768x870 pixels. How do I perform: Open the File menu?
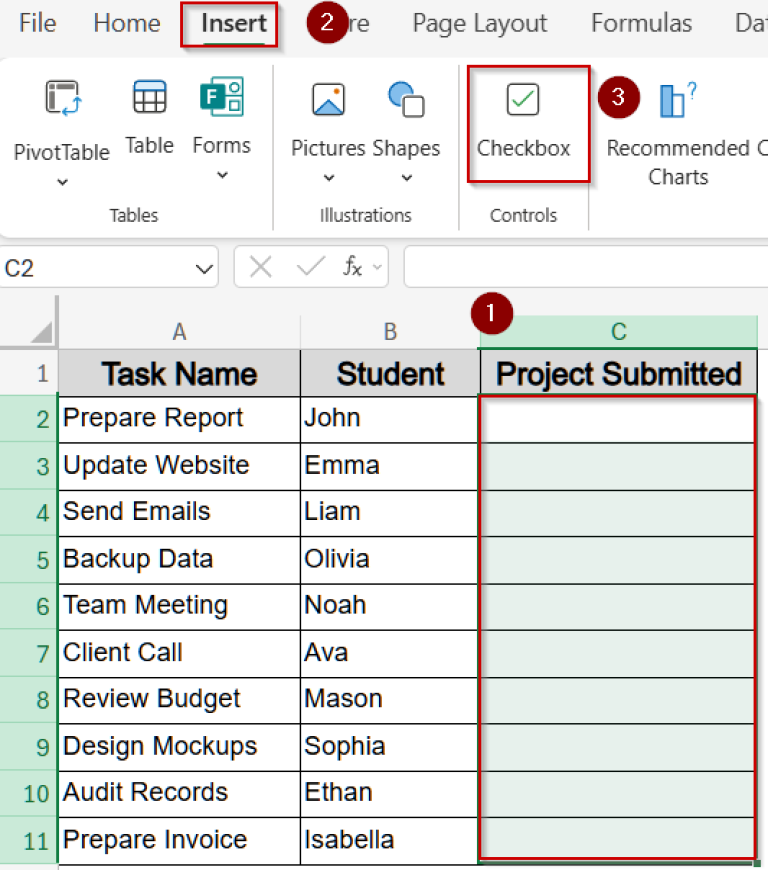[x=38, y=23]
